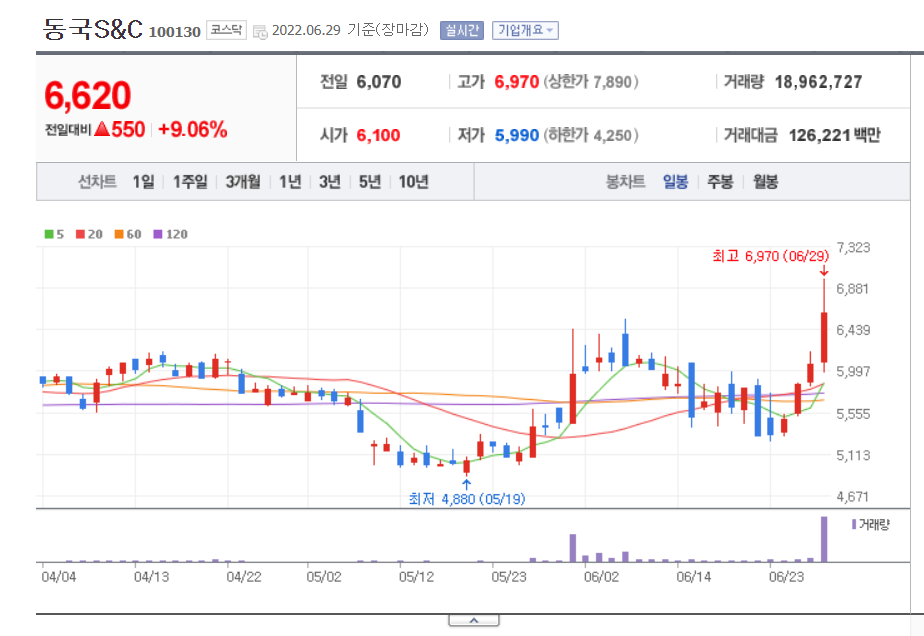Select the 5년 line chart tab
Viewport: 924px width, 636px height.
[x=370, y=182]
